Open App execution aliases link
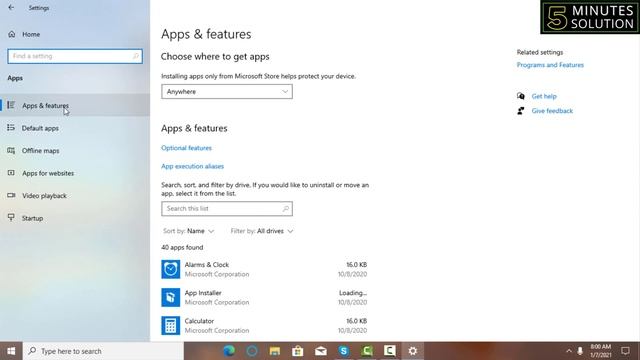Screen dimensions: 640x360 [192, 166]
